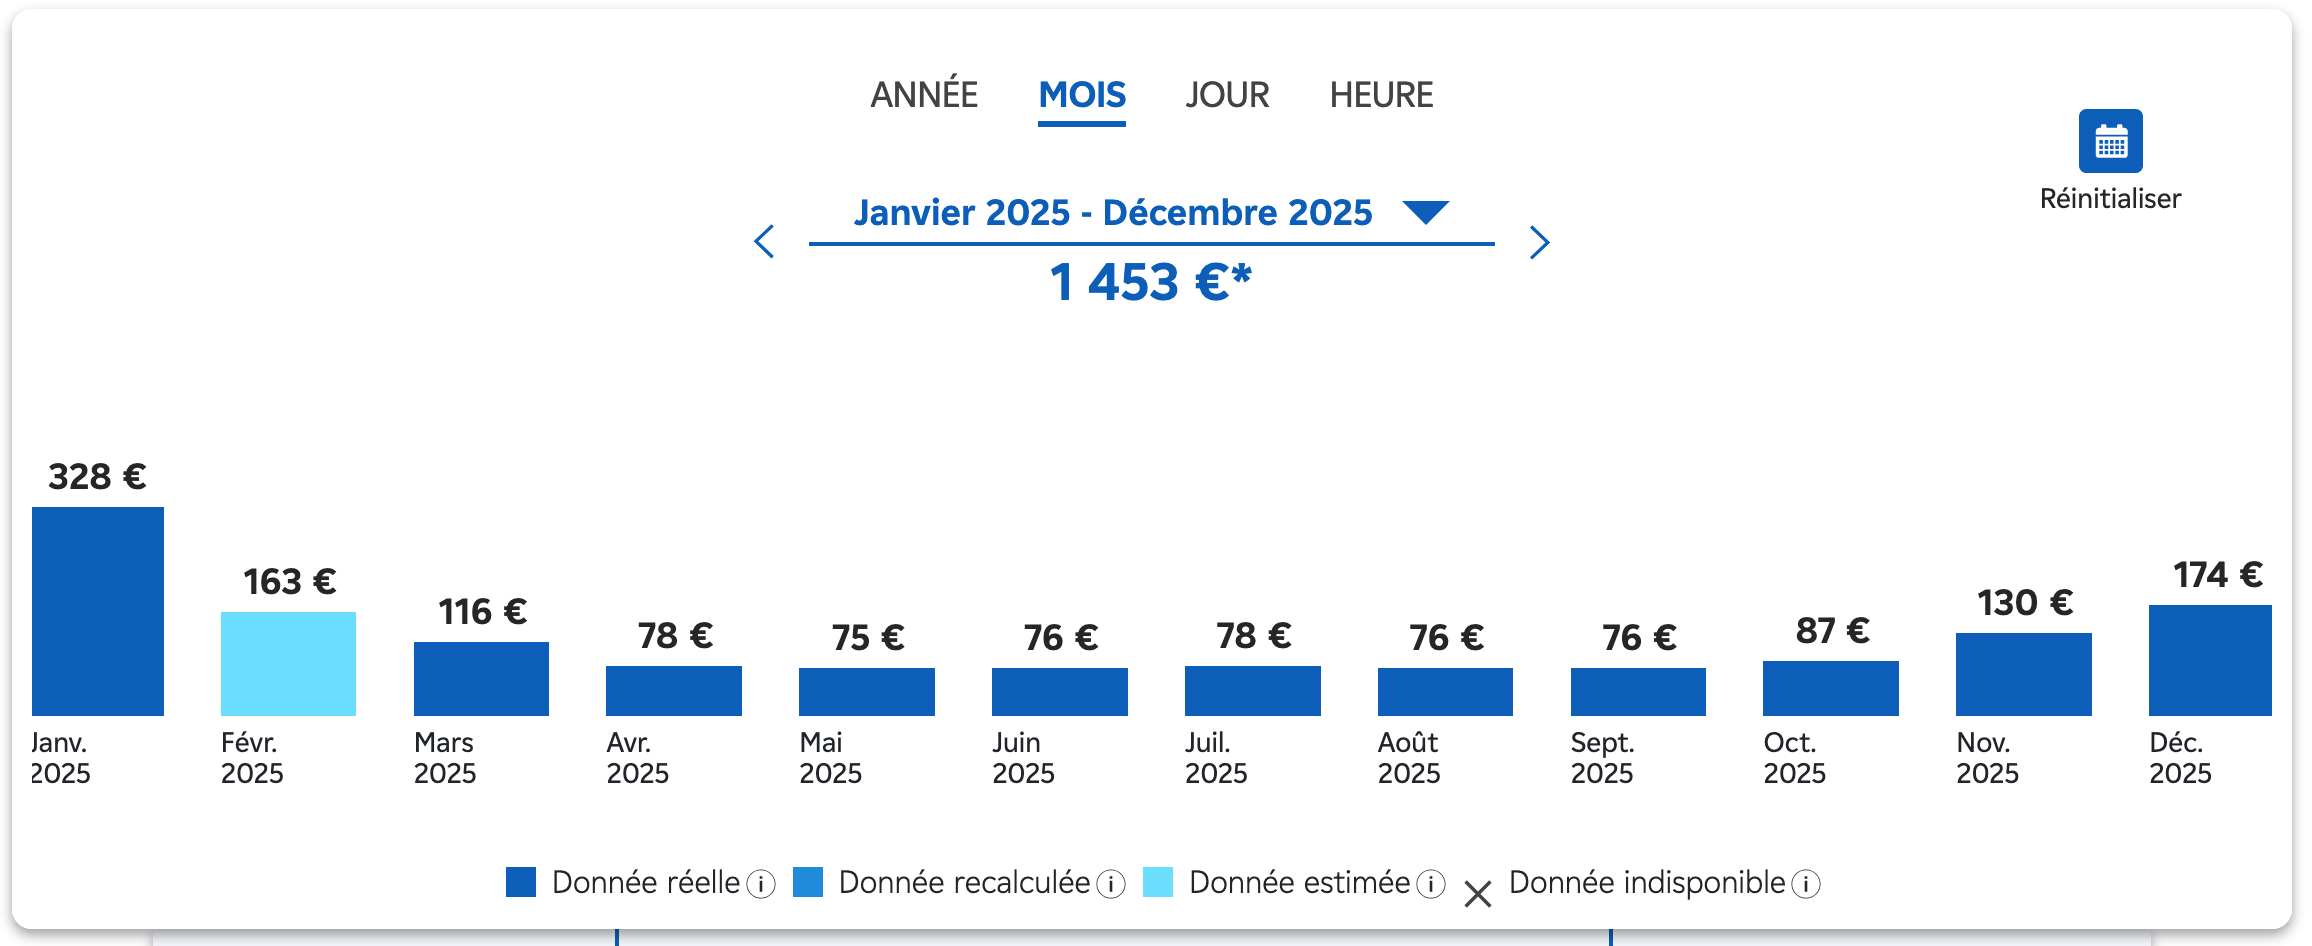
Task: Select the light blue Févr. 2025 bar
Action: 288,663
